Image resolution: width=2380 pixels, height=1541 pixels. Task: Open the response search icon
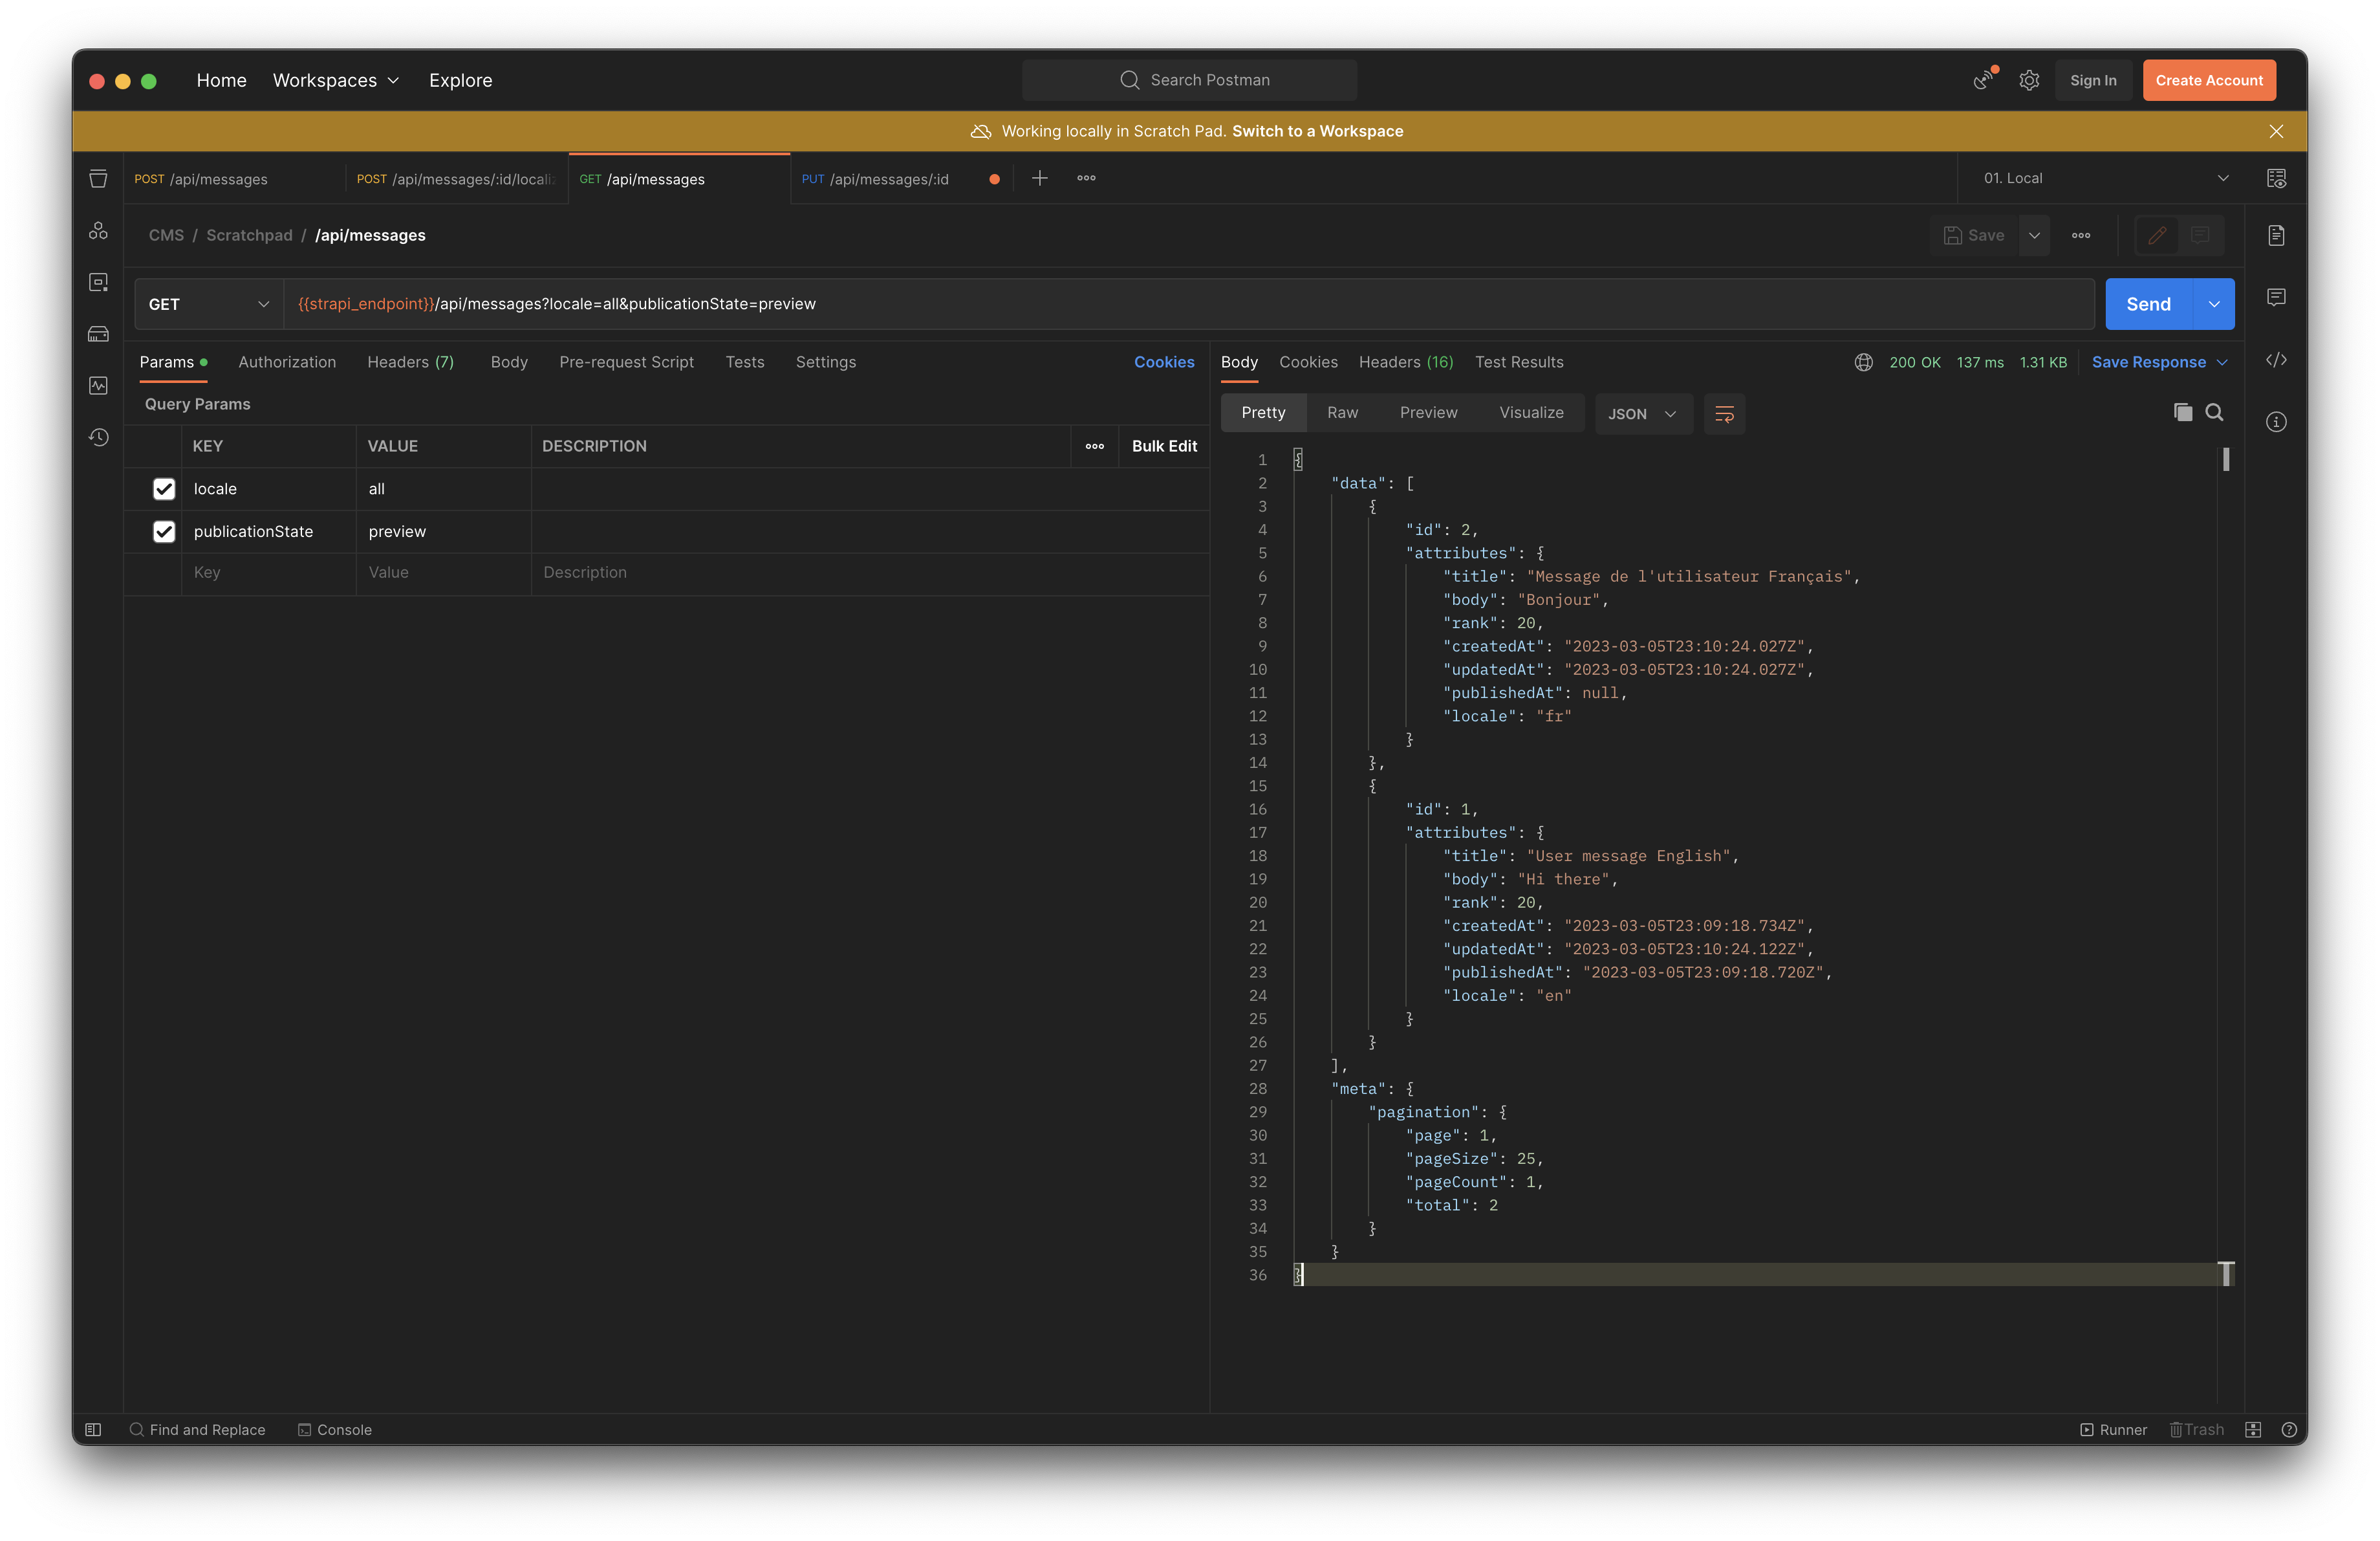coord(2215,412)
